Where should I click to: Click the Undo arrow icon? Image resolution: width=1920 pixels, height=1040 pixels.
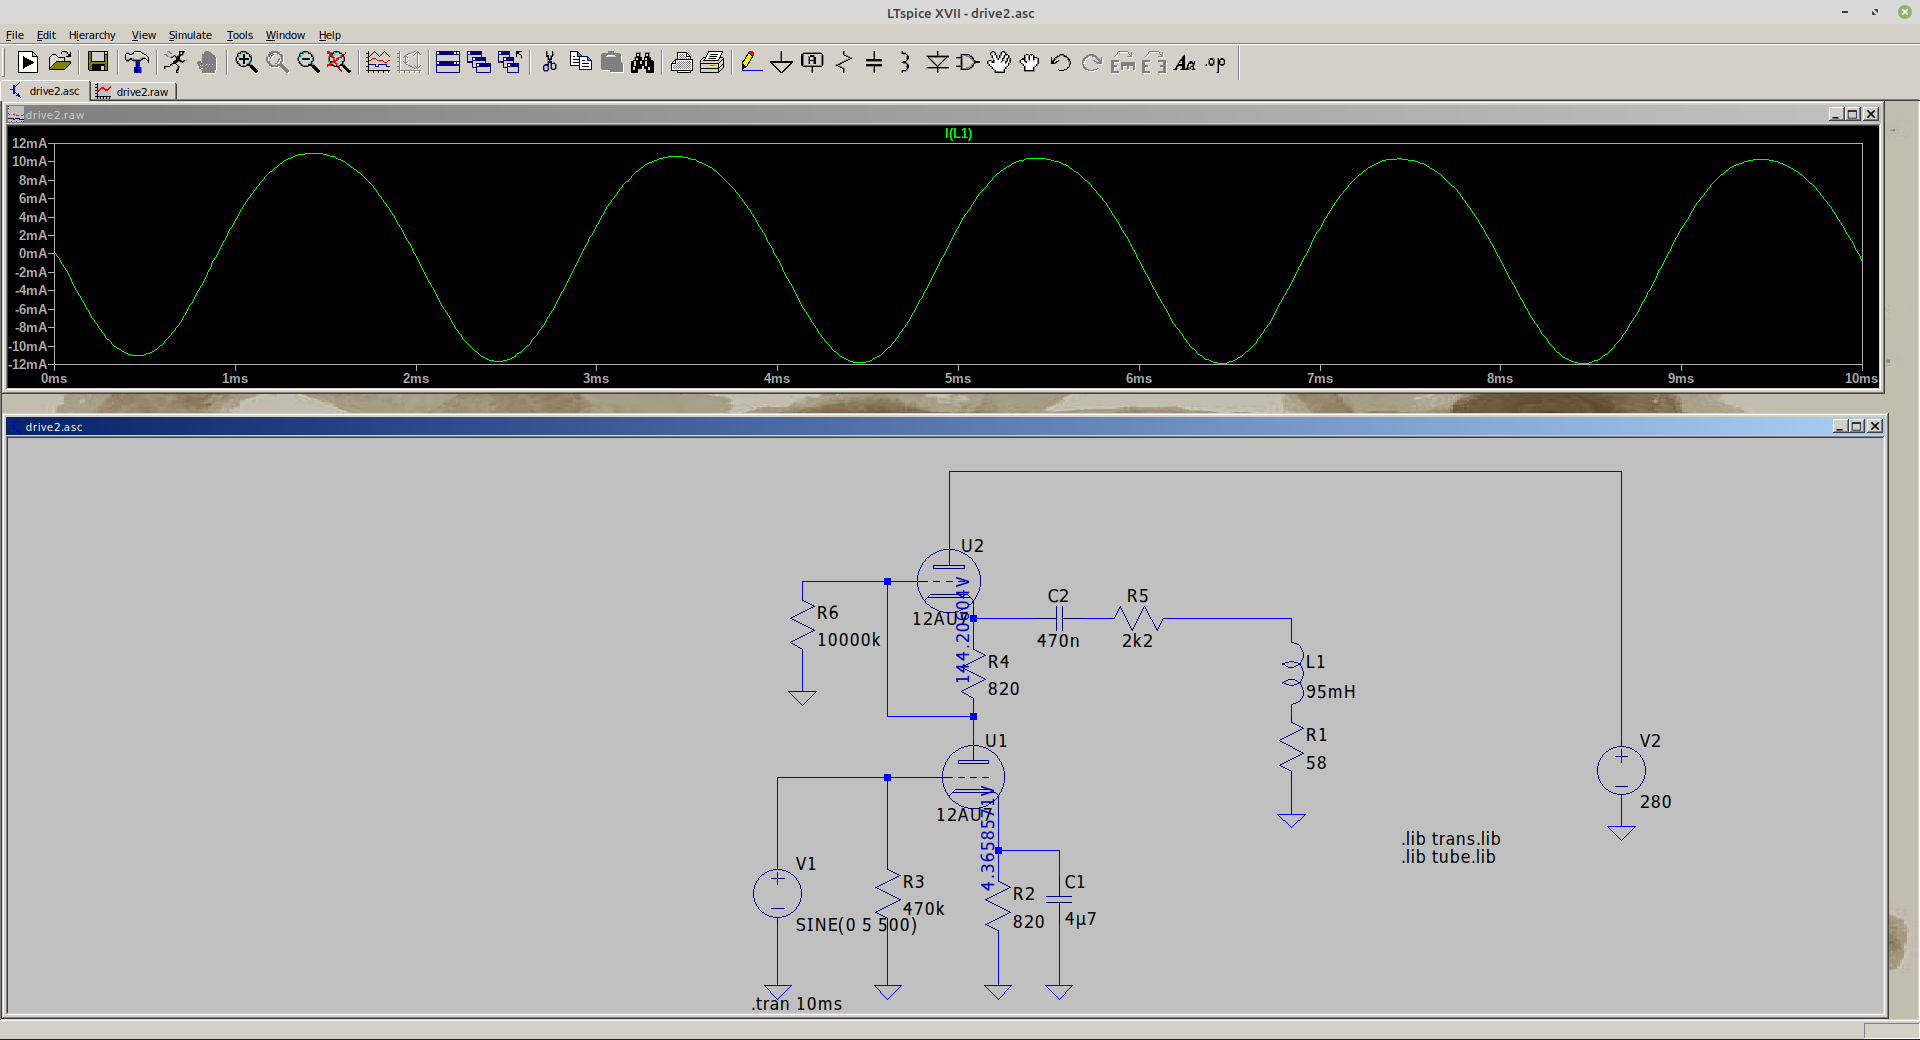click(x=1061, y=62)
